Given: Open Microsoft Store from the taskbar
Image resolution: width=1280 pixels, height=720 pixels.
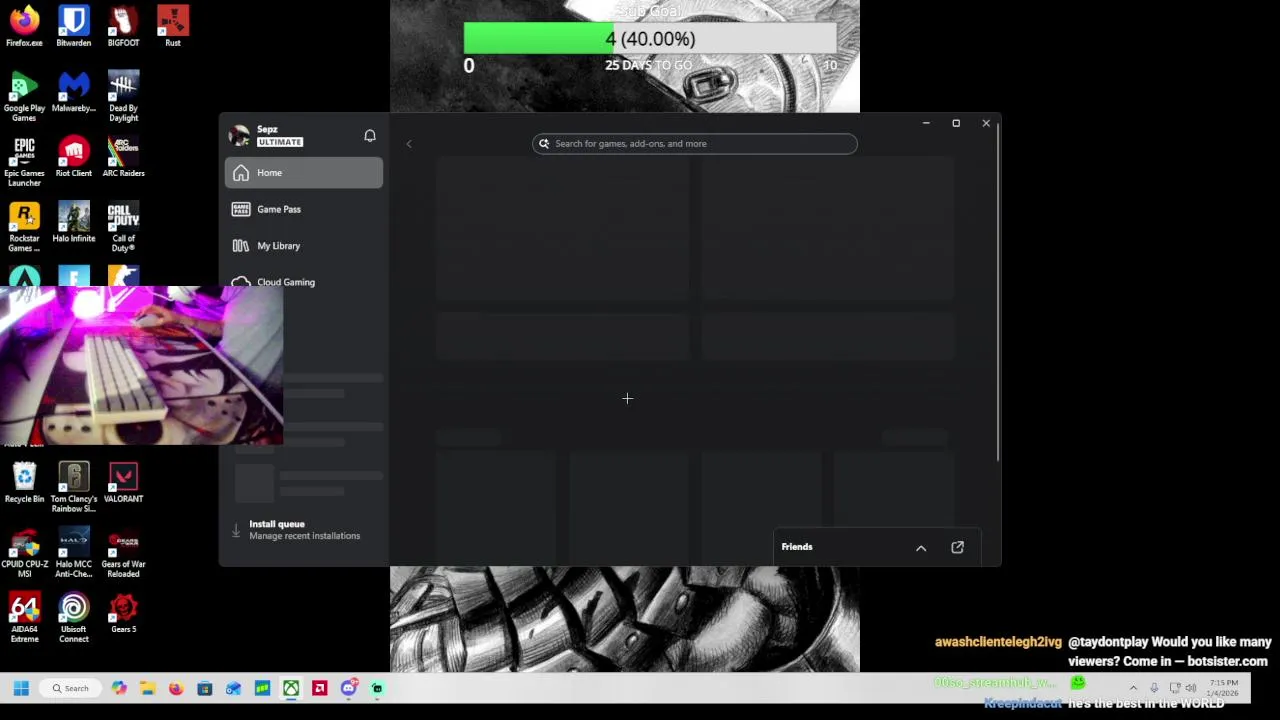Looking at the screenshot, I should point(205,689).
